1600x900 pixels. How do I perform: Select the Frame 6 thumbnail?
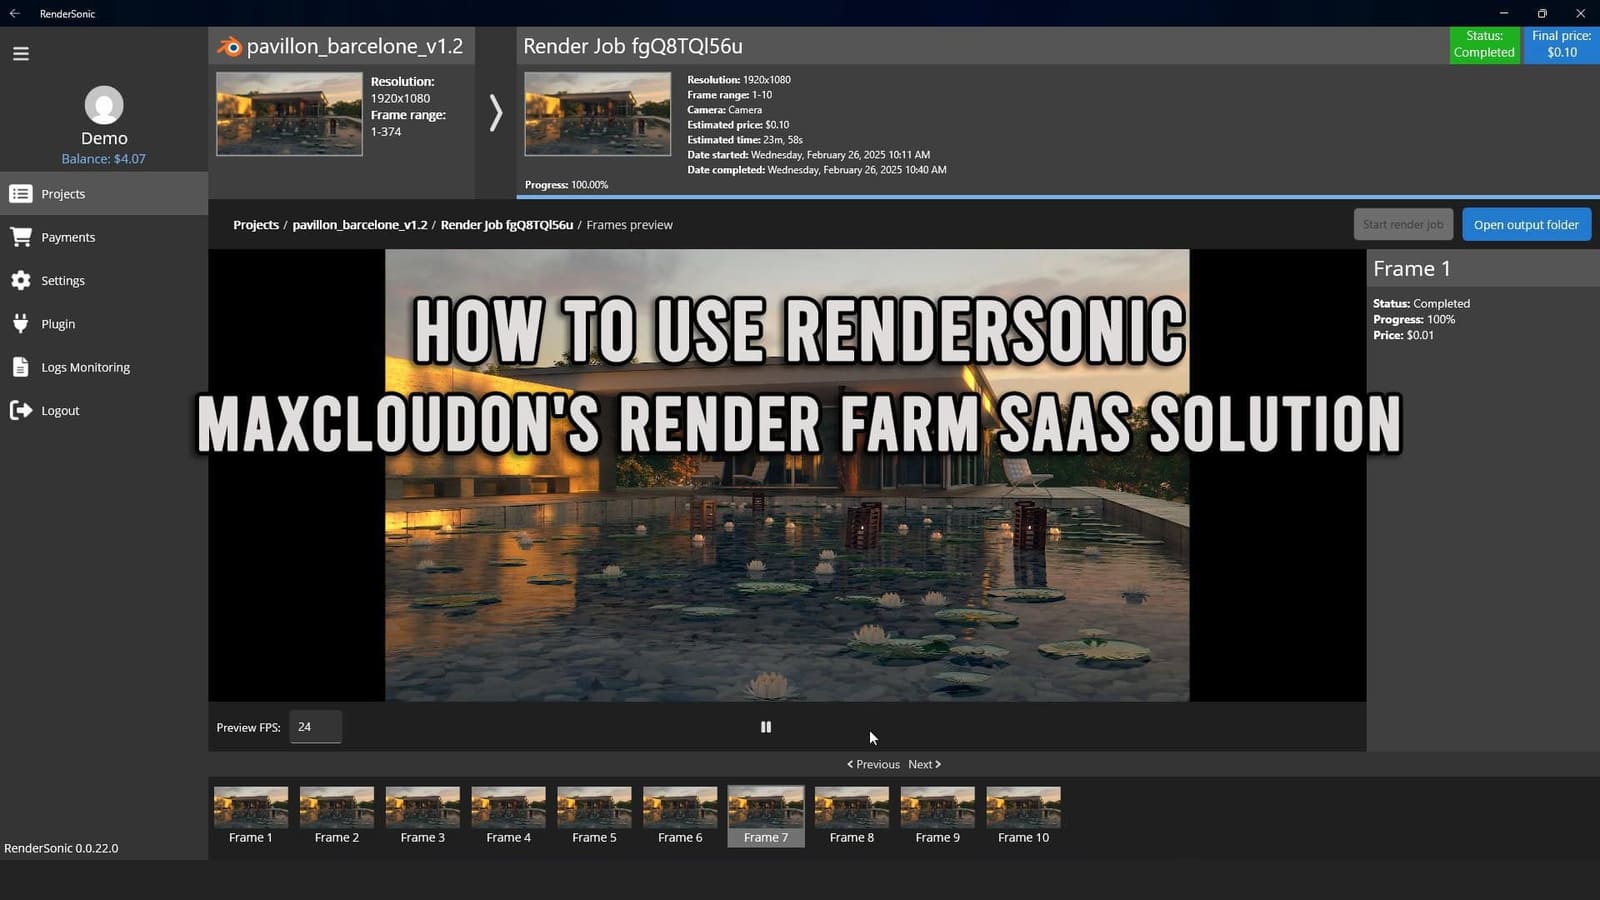(x=681, y=815)
